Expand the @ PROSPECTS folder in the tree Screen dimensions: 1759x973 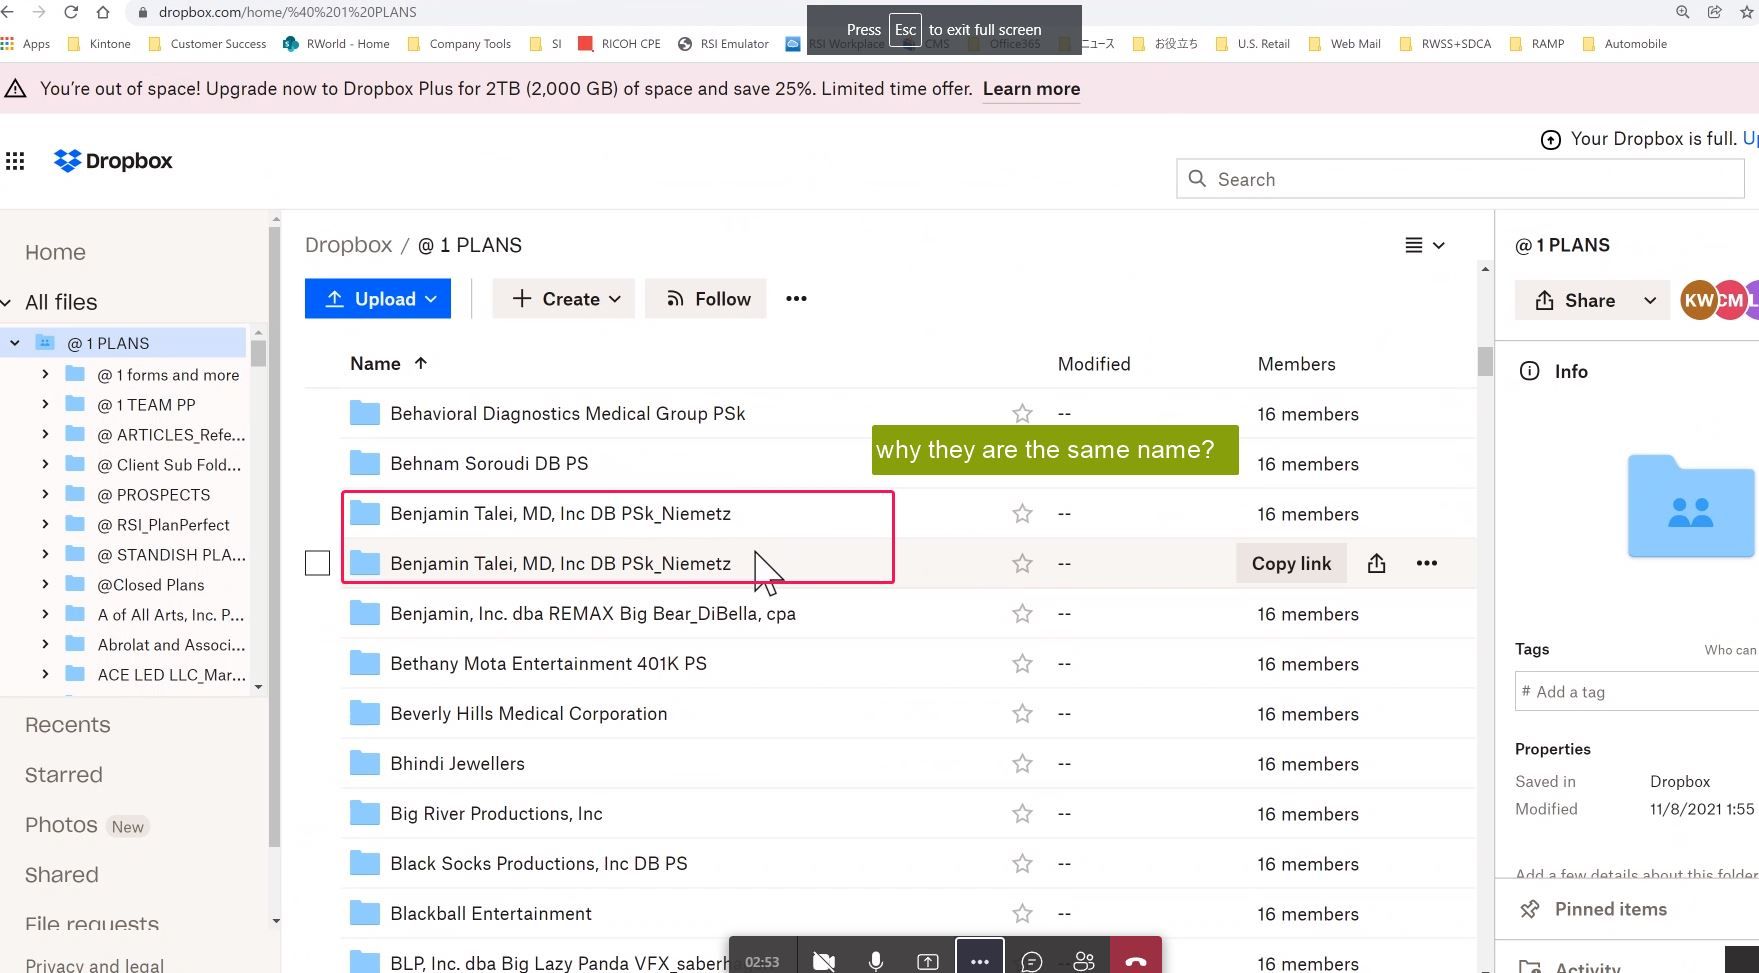(x=45, y=495)
